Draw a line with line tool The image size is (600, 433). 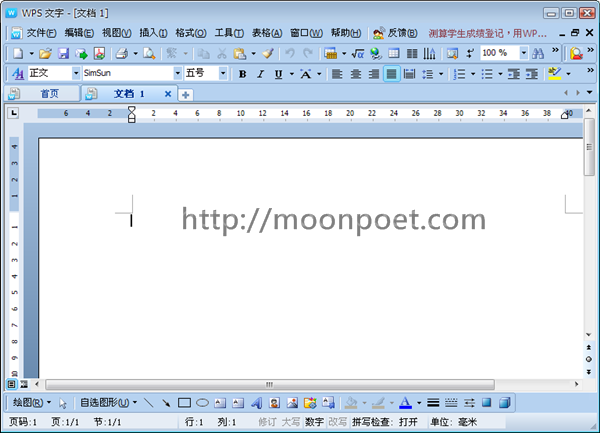148,403
